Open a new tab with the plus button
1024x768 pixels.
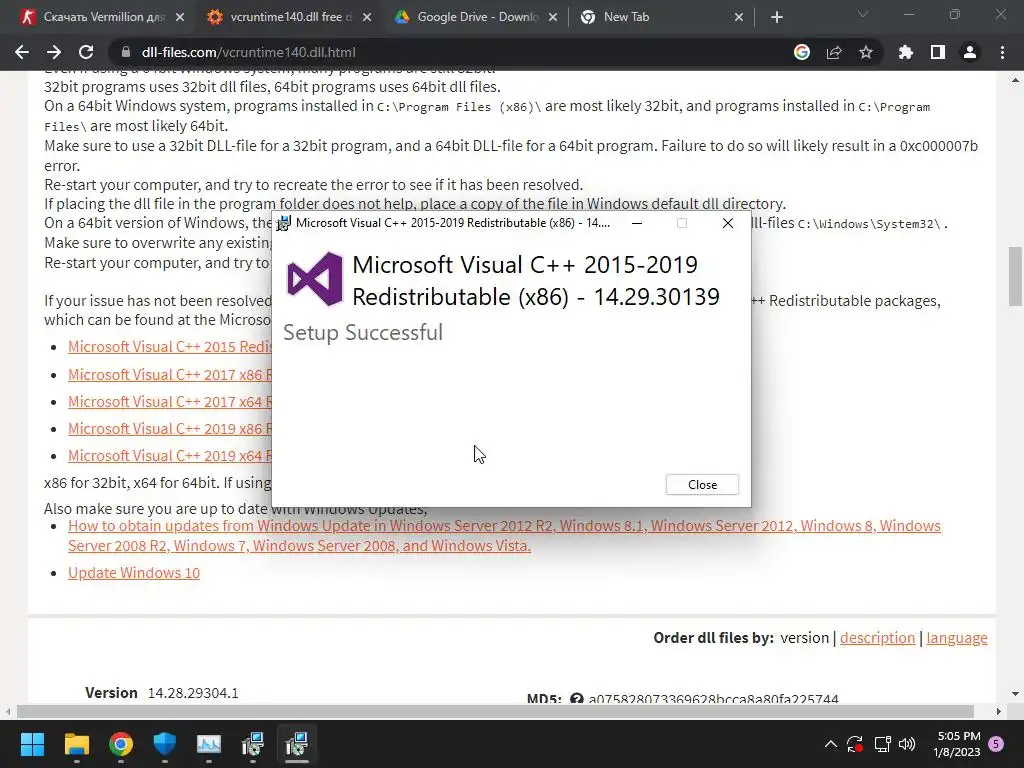click(776, 17)
